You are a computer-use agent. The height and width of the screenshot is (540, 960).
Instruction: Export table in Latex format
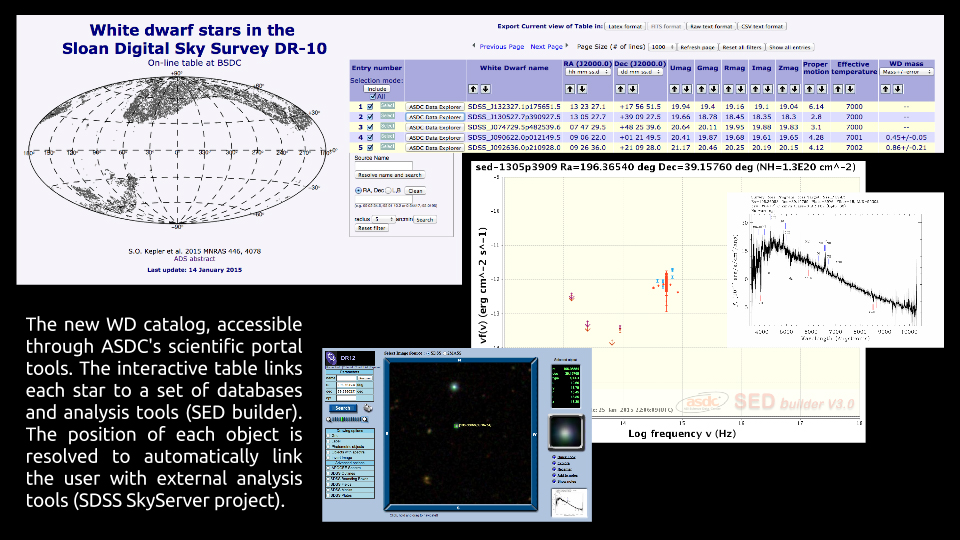coord(624,26)
